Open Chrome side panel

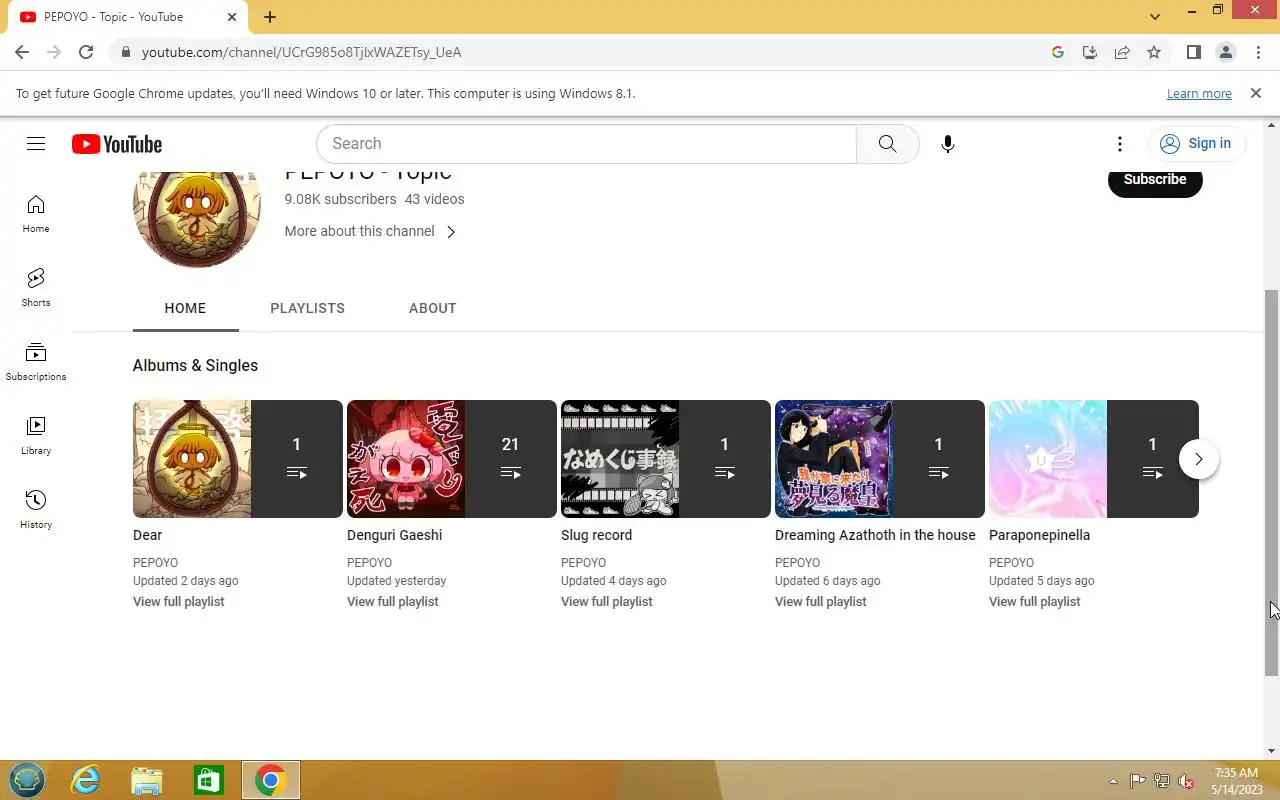(1193, 52)
